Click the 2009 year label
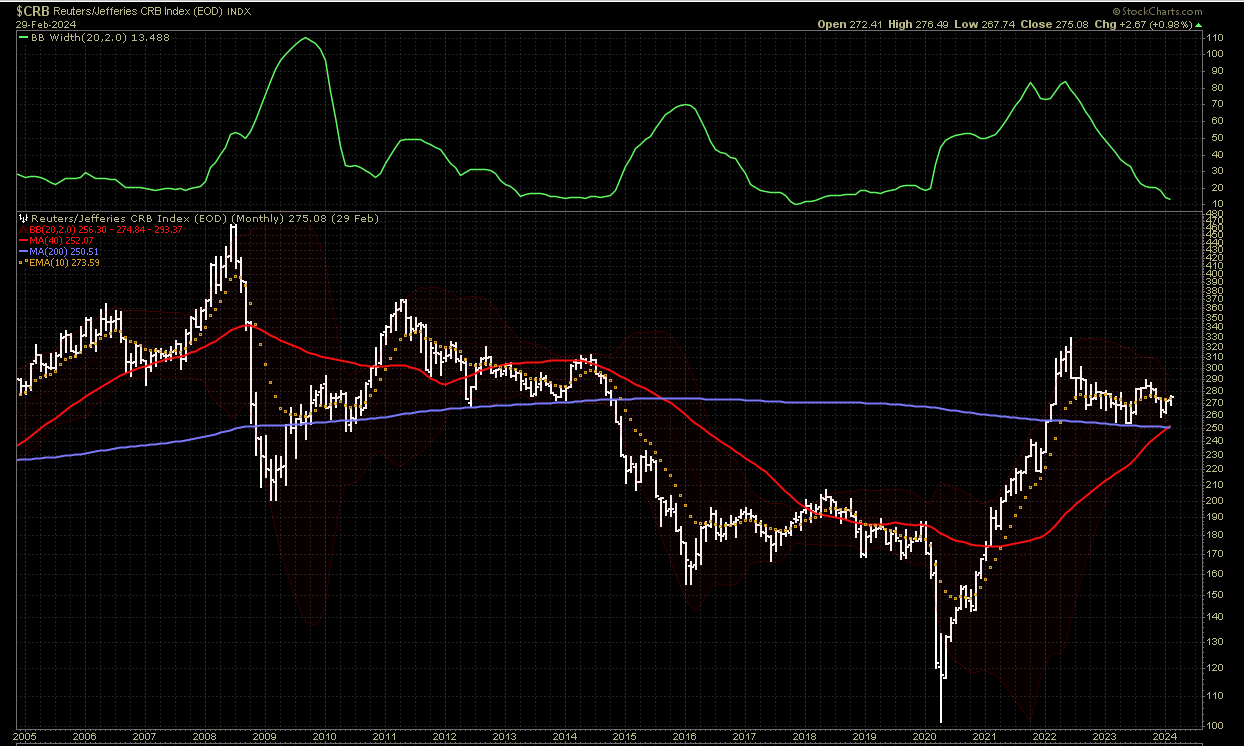The image size is (1244, 746). 264,737
